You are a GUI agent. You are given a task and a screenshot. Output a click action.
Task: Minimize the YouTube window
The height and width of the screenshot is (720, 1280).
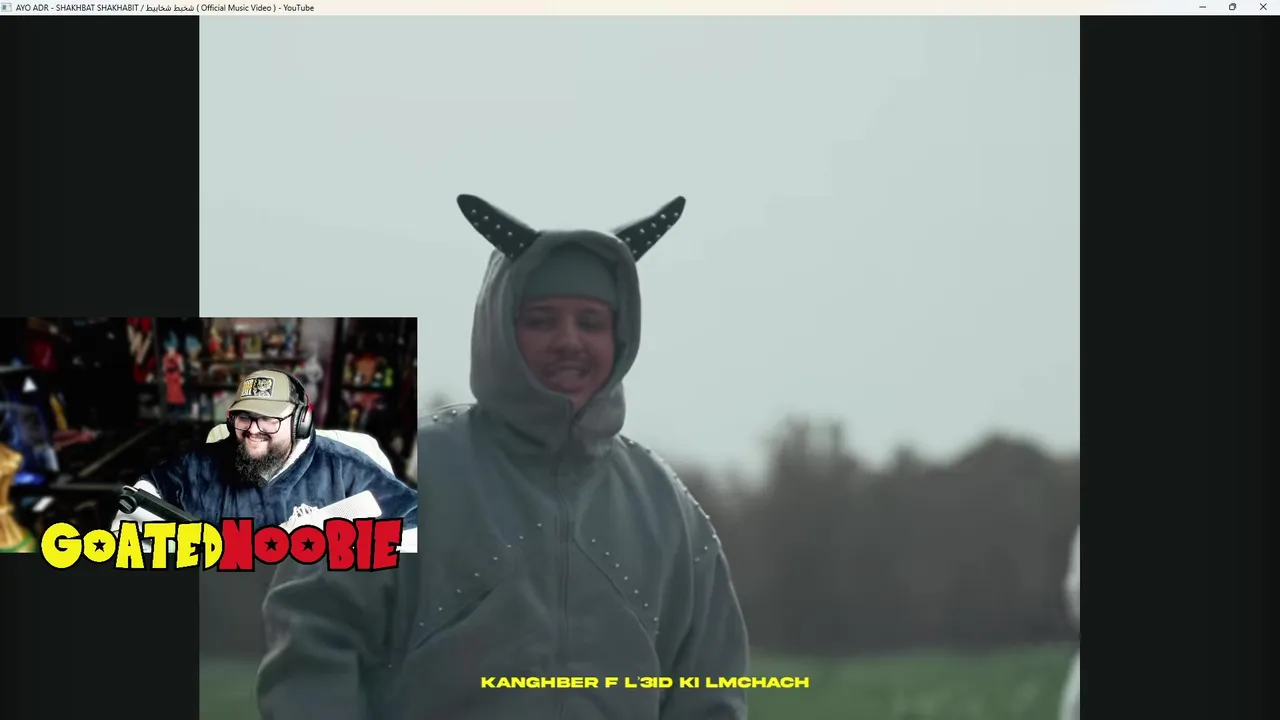click(1202, 7)
